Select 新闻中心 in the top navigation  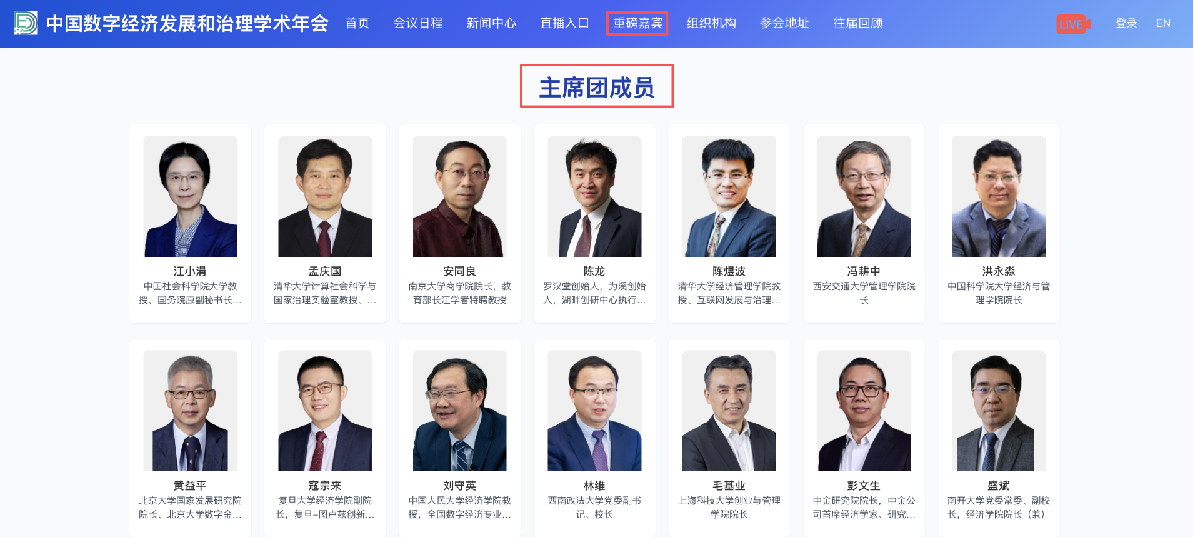(491, 23)
